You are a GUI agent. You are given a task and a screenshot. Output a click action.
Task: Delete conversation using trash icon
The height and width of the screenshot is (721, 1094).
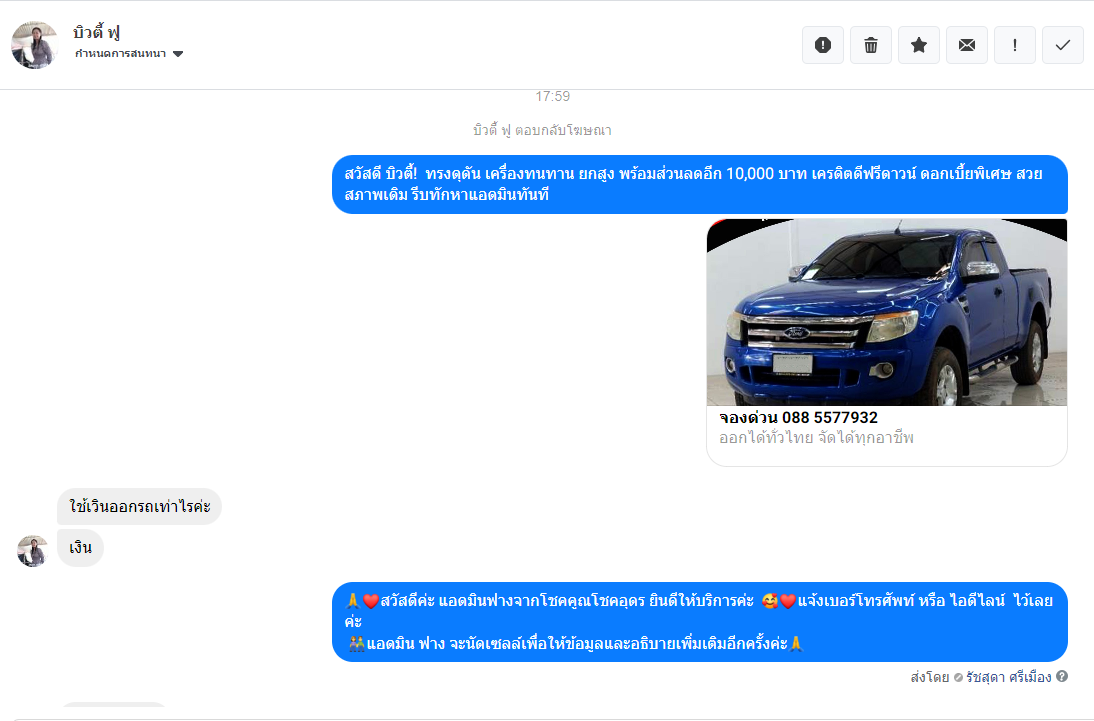[871, 45]
